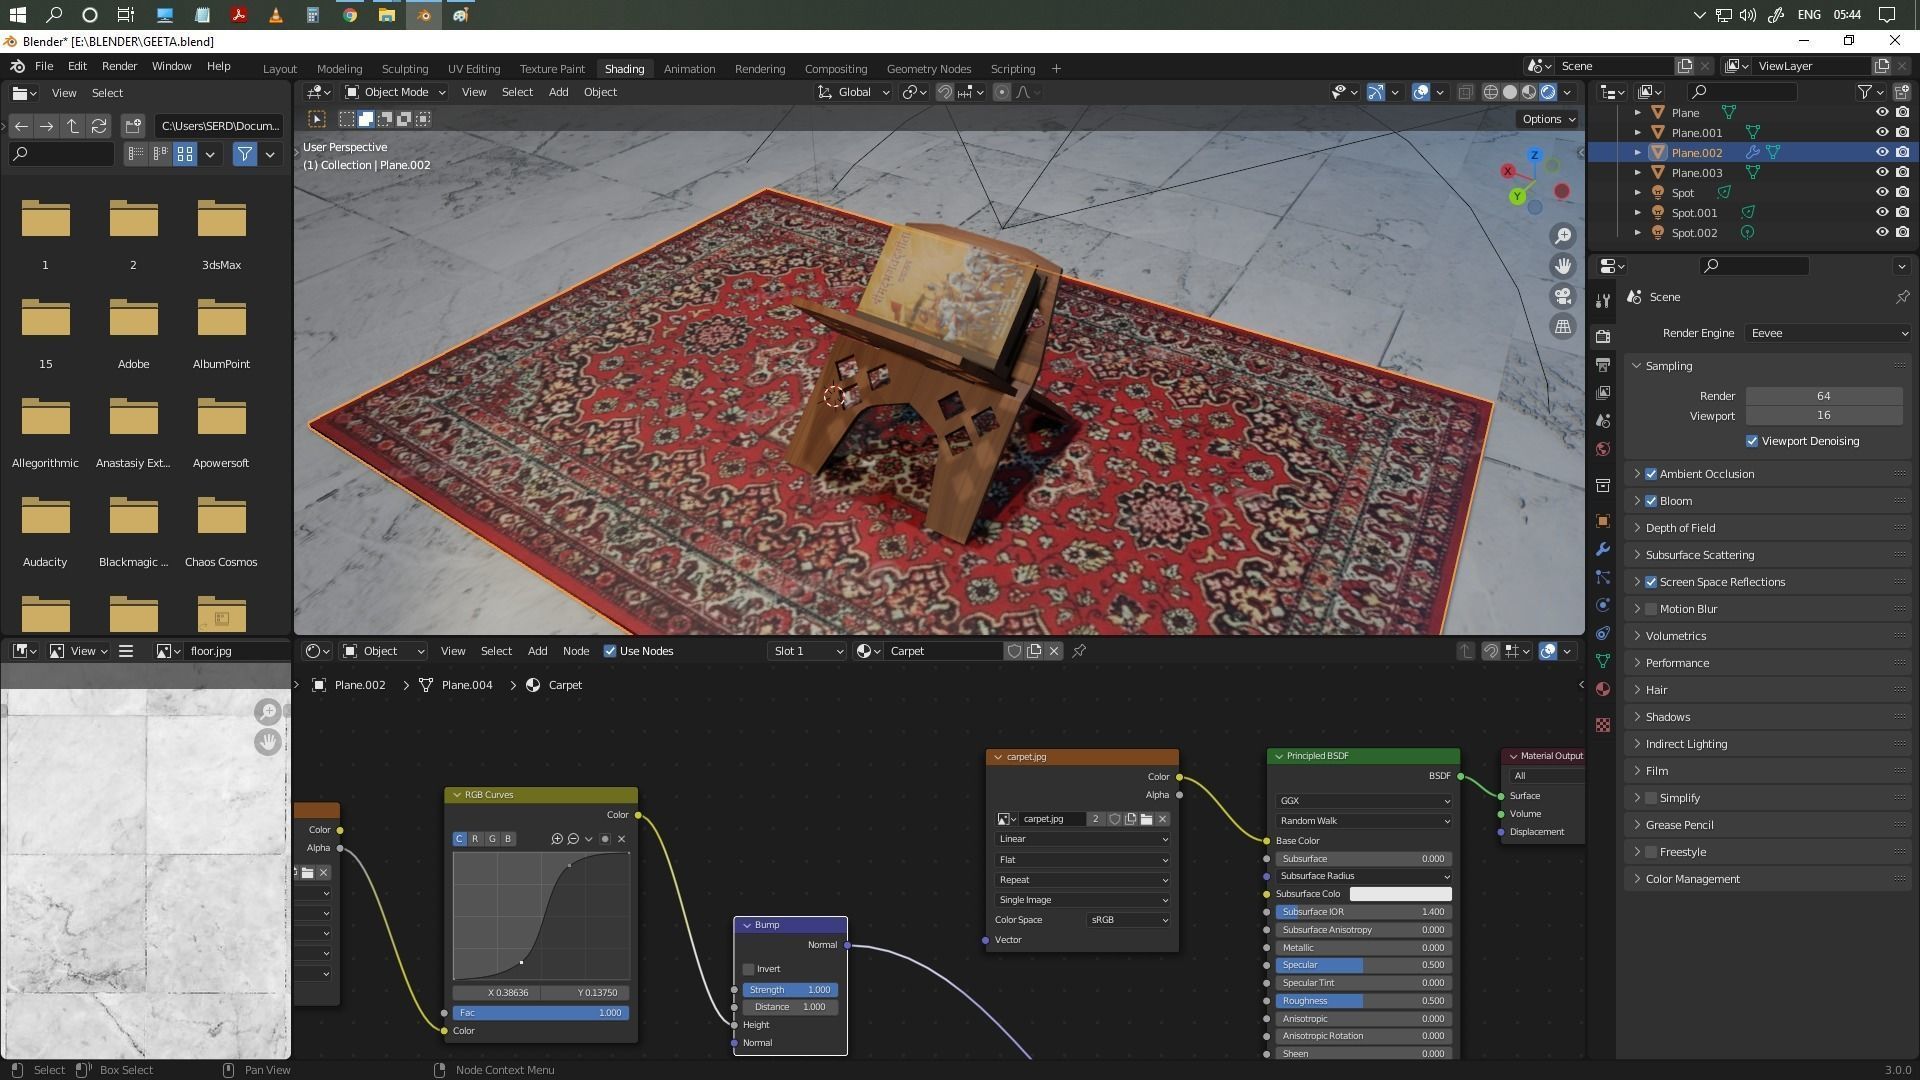Hide Plane.003 with its eye icon
The width and height of the screenshot is (1920, 1080).
tap(1881, 172)
